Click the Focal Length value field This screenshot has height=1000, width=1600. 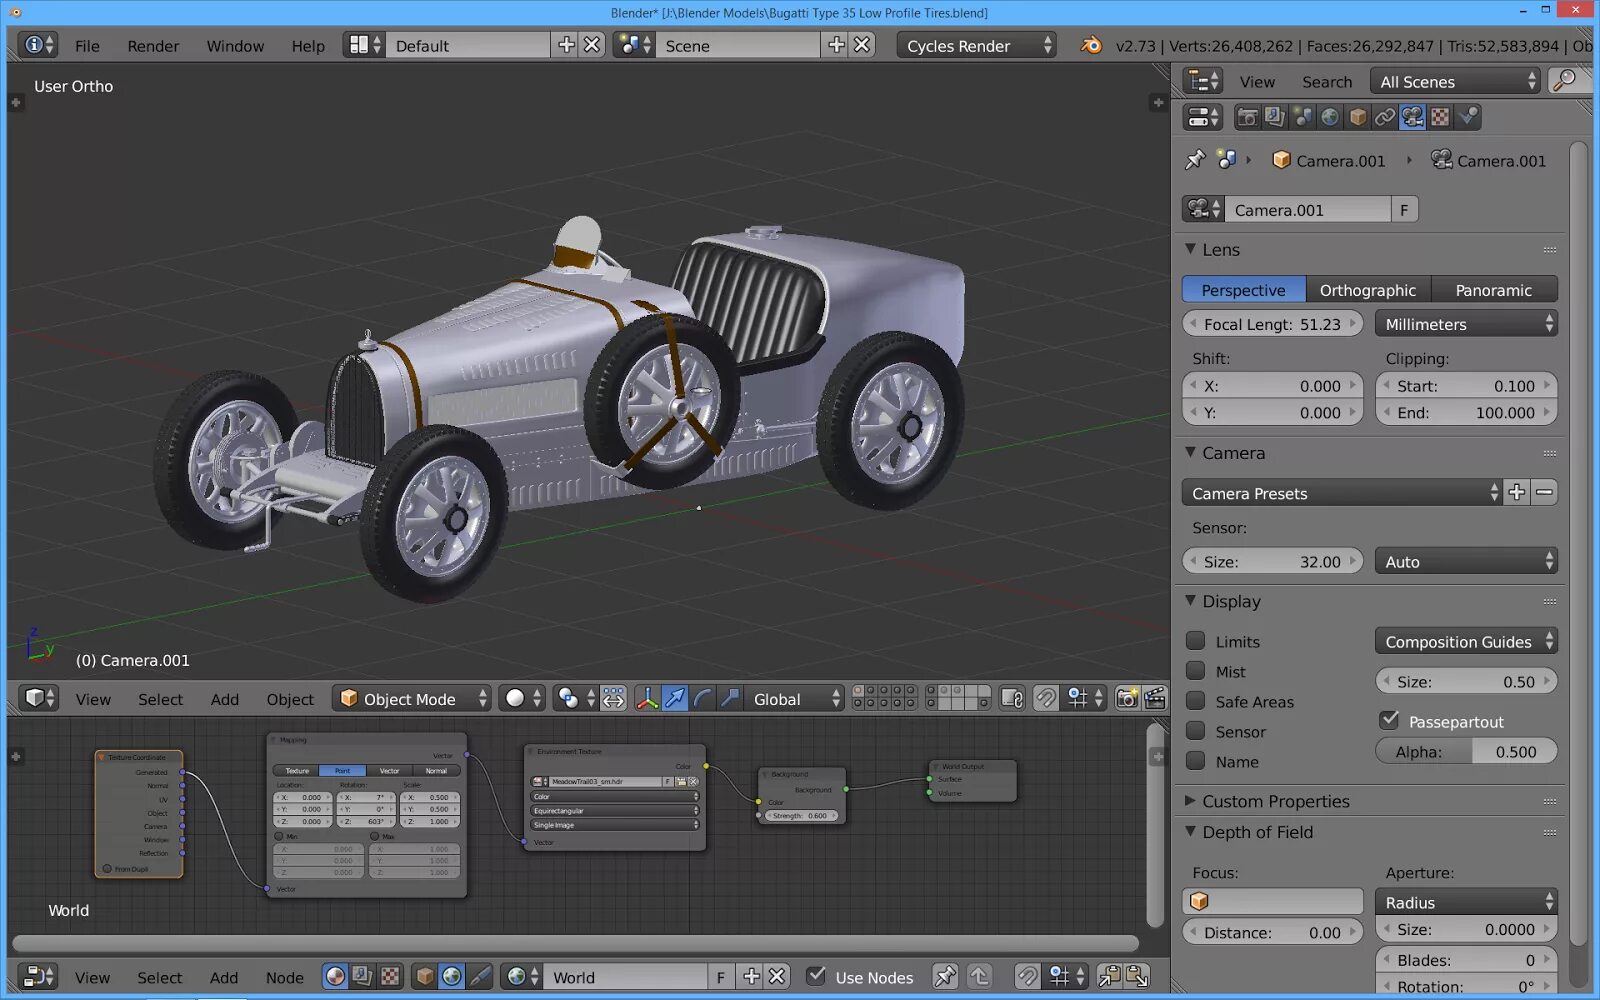1272,324
